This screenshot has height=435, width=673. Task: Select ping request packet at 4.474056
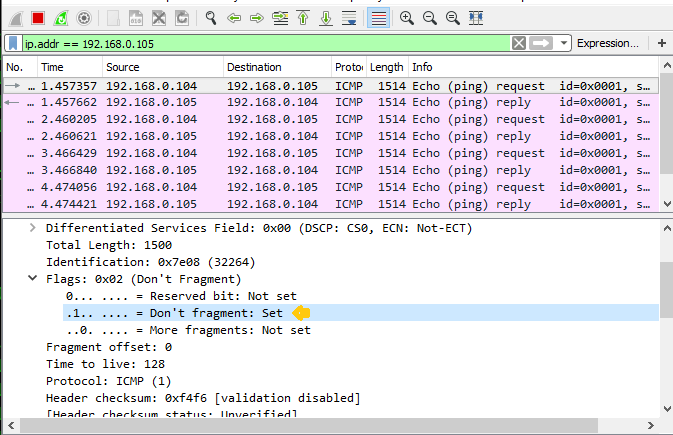pos(330,187)
